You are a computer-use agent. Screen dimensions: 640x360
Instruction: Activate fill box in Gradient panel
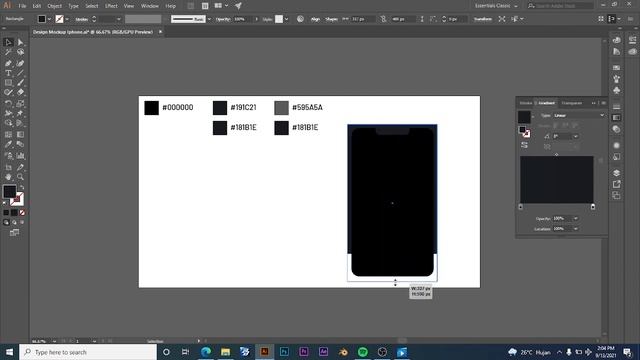(x=522, y=130)
